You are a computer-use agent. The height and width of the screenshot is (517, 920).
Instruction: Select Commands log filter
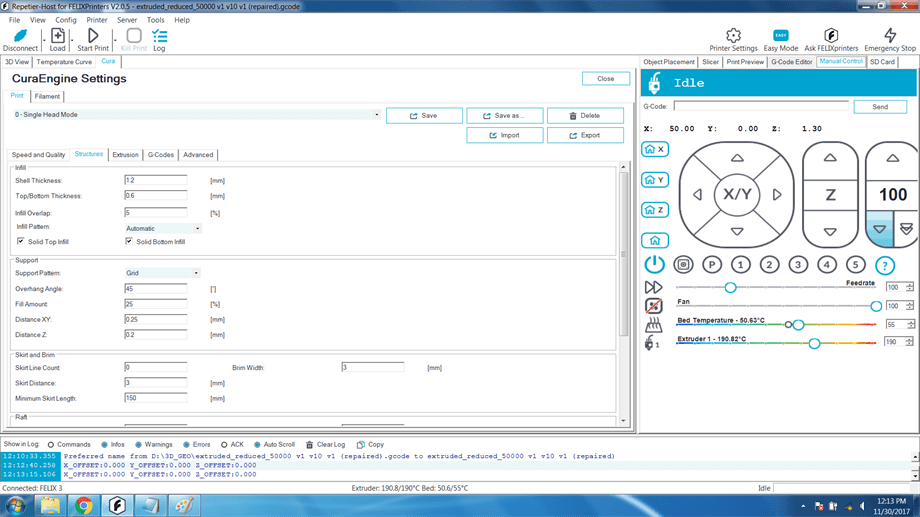tap(51, 445)
